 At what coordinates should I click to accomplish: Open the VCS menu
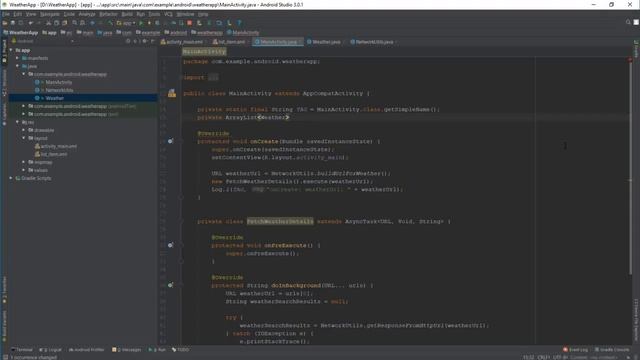pyautogui.click(x=168, y=14)
